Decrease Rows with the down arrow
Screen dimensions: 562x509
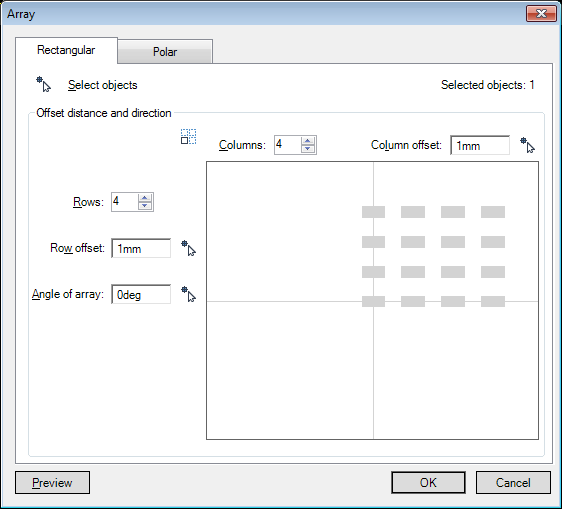(x=145, y=206)
